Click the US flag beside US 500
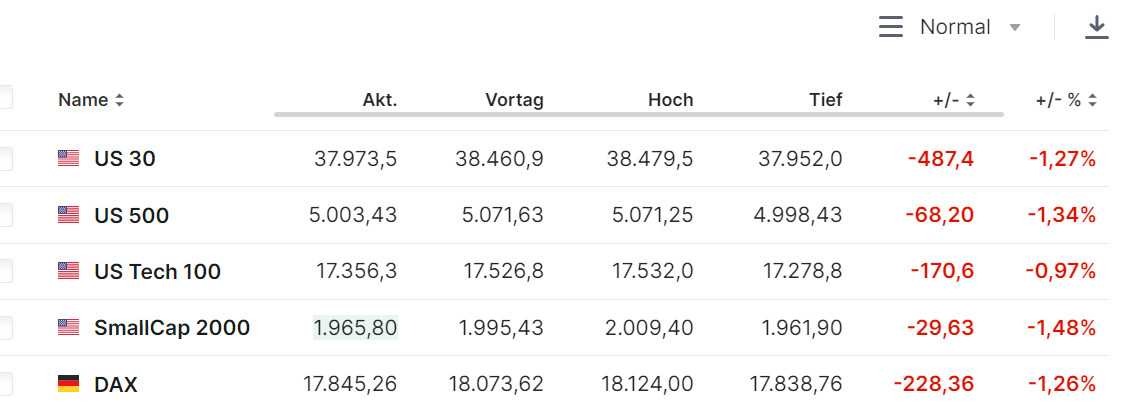The height and width of the screenshot is (408, 1137). [68, 215]
